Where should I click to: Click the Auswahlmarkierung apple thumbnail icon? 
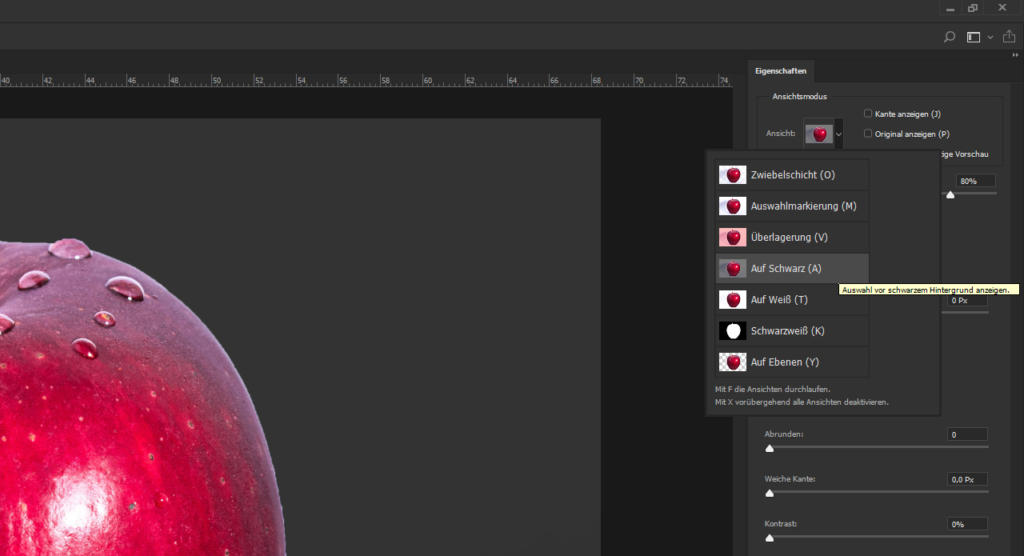click(x=732, y=206)
